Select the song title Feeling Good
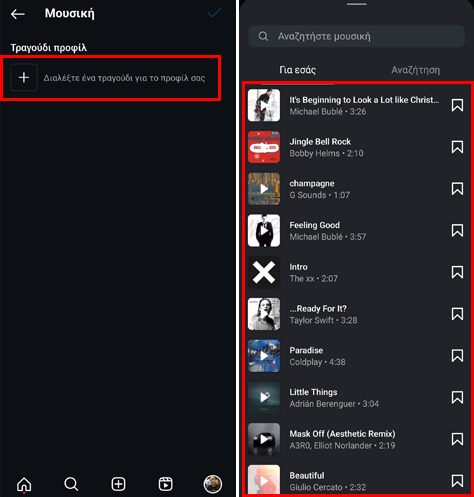 point(314,225)
